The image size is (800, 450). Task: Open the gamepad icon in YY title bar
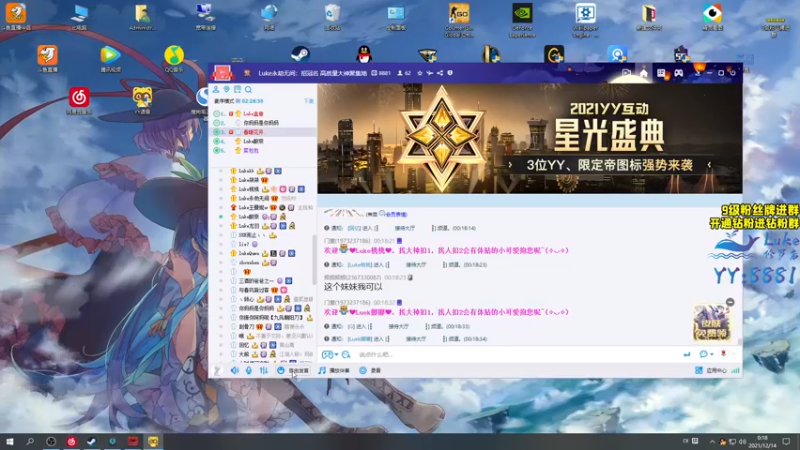tap(679, 73)
